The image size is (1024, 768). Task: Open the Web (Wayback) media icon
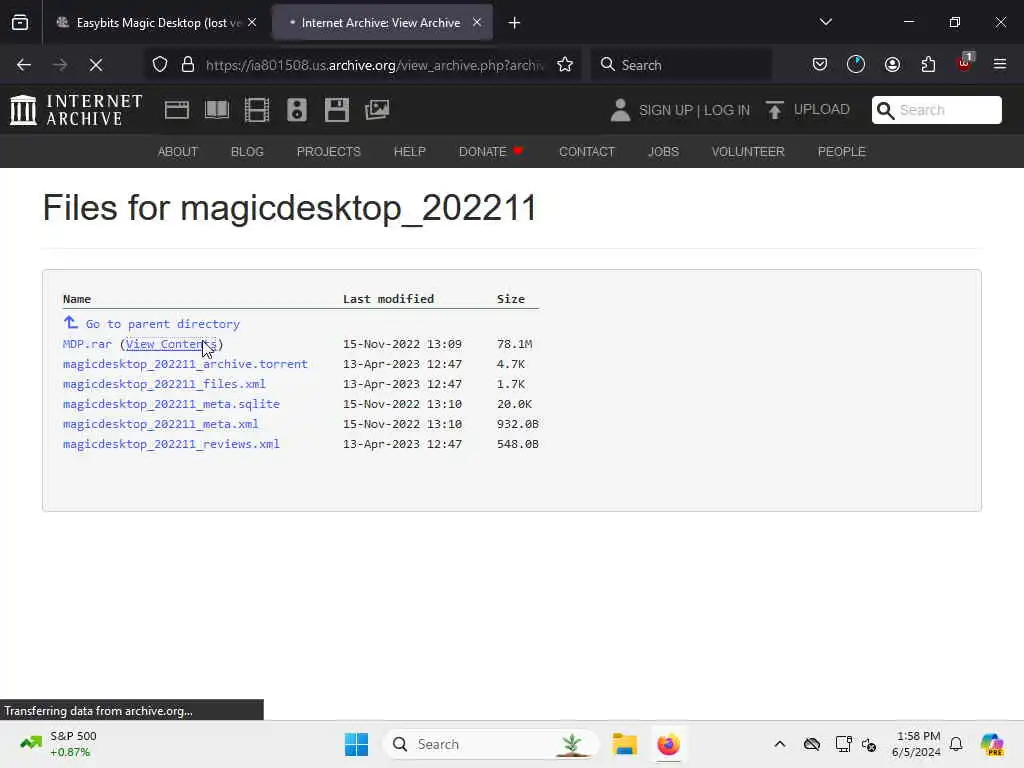[x=176, y=110]
